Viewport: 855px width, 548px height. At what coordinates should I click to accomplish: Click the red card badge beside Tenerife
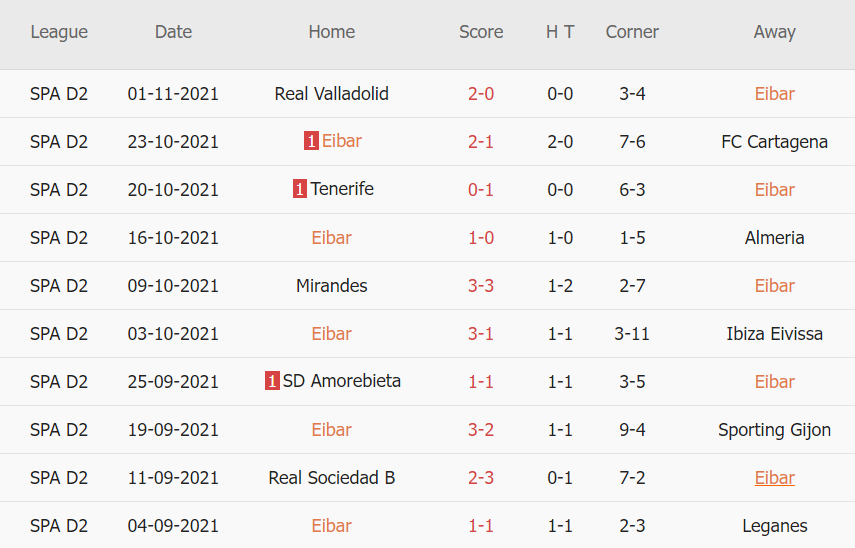coord(300,189)
